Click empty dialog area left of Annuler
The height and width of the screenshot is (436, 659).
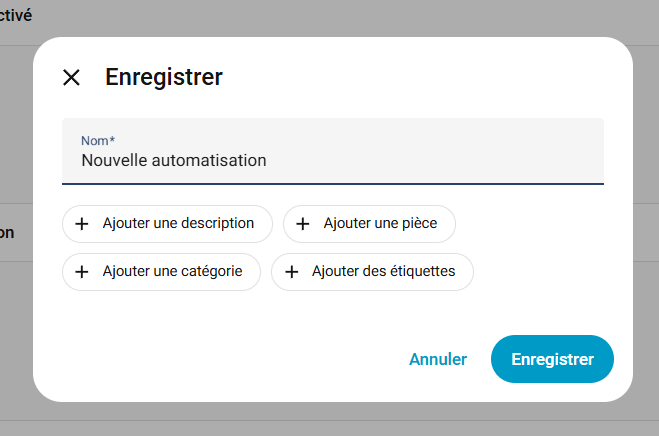(x=220, y=359)
